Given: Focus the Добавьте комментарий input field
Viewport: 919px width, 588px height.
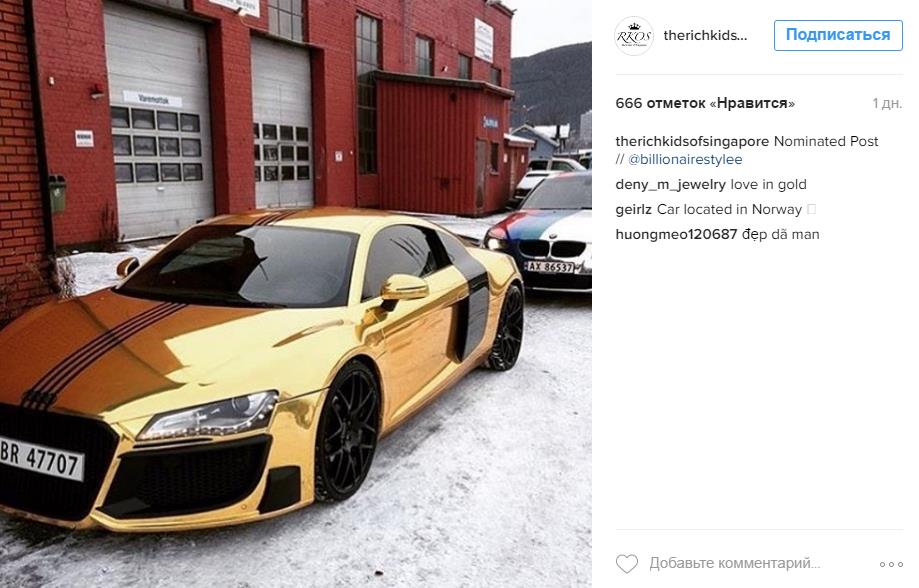Looking at the screenshot, I should tap(735, 563).
